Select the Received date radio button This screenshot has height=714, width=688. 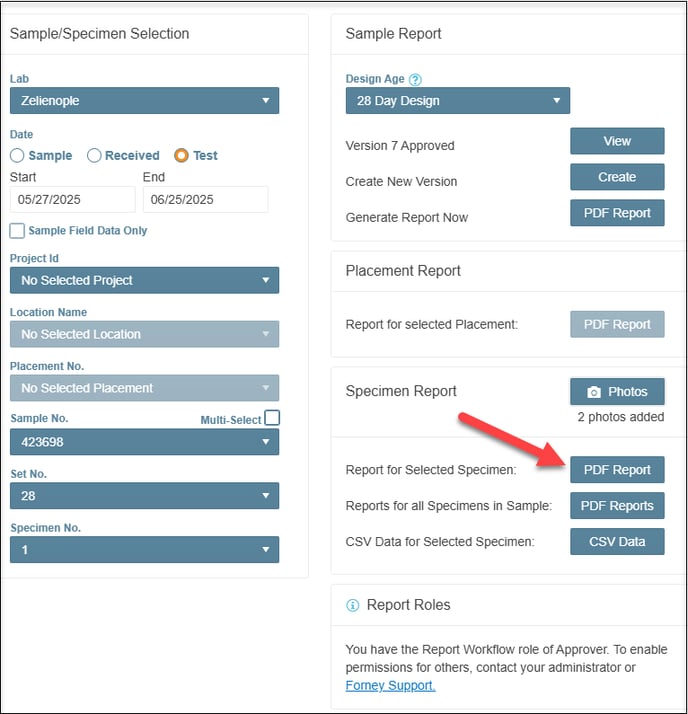pos(94,155)
